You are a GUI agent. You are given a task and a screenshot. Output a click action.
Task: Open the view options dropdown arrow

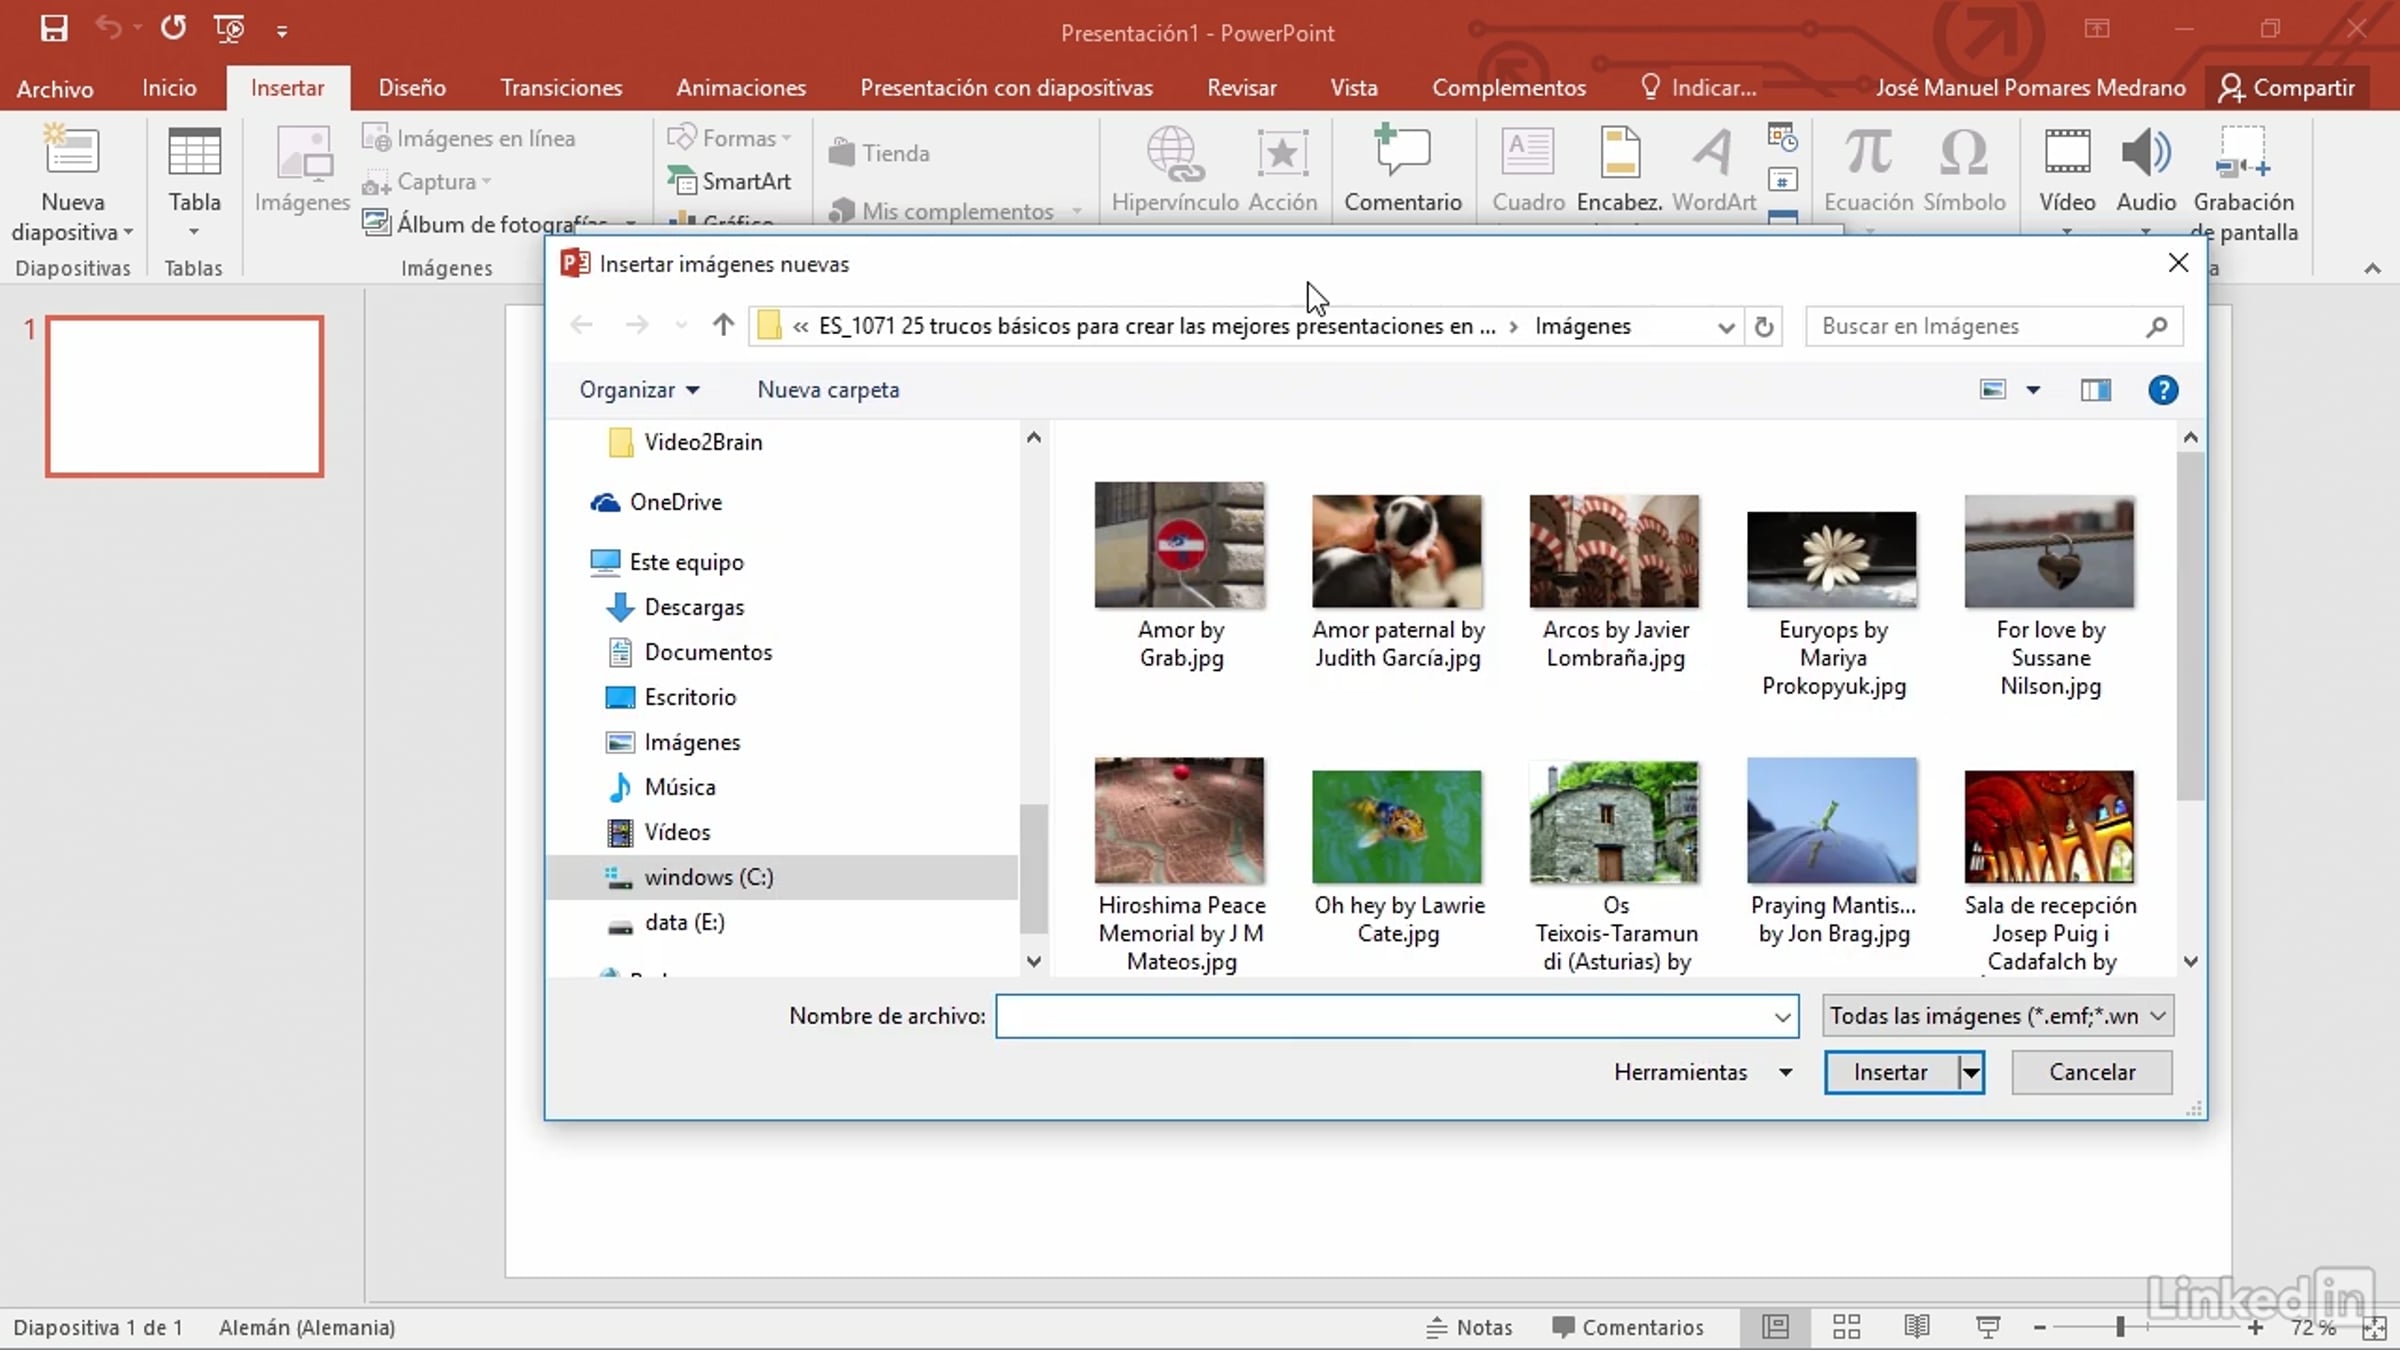(x=2033, y=390)
